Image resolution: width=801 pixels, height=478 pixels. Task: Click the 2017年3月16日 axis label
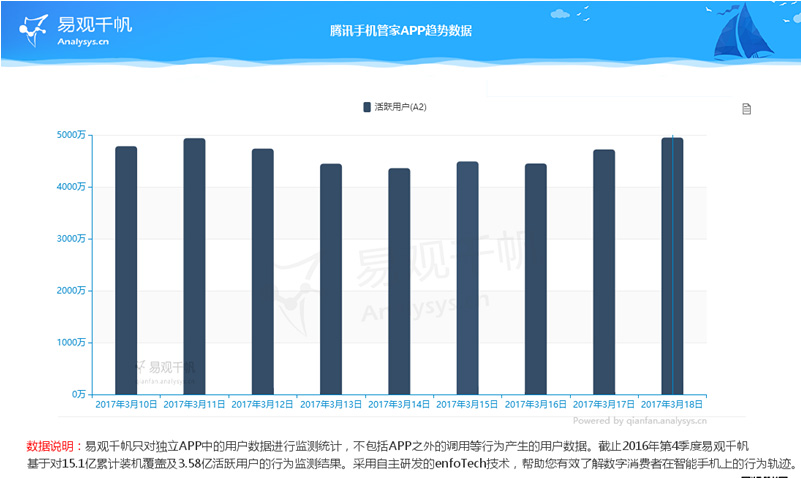536,404
